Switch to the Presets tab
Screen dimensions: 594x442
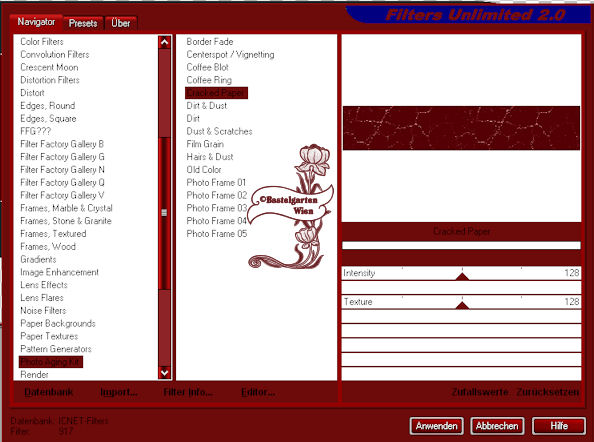click(x=83, y=23)
